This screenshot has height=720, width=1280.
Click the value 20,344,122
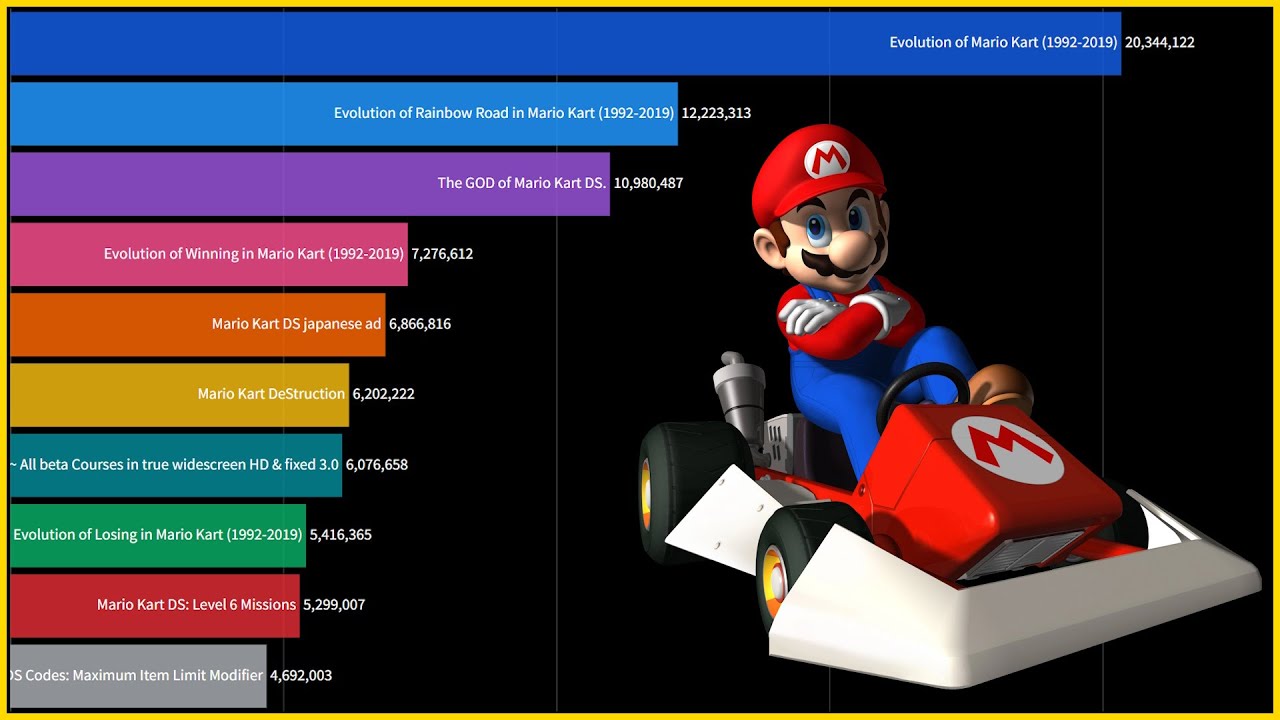(1160, 43)
